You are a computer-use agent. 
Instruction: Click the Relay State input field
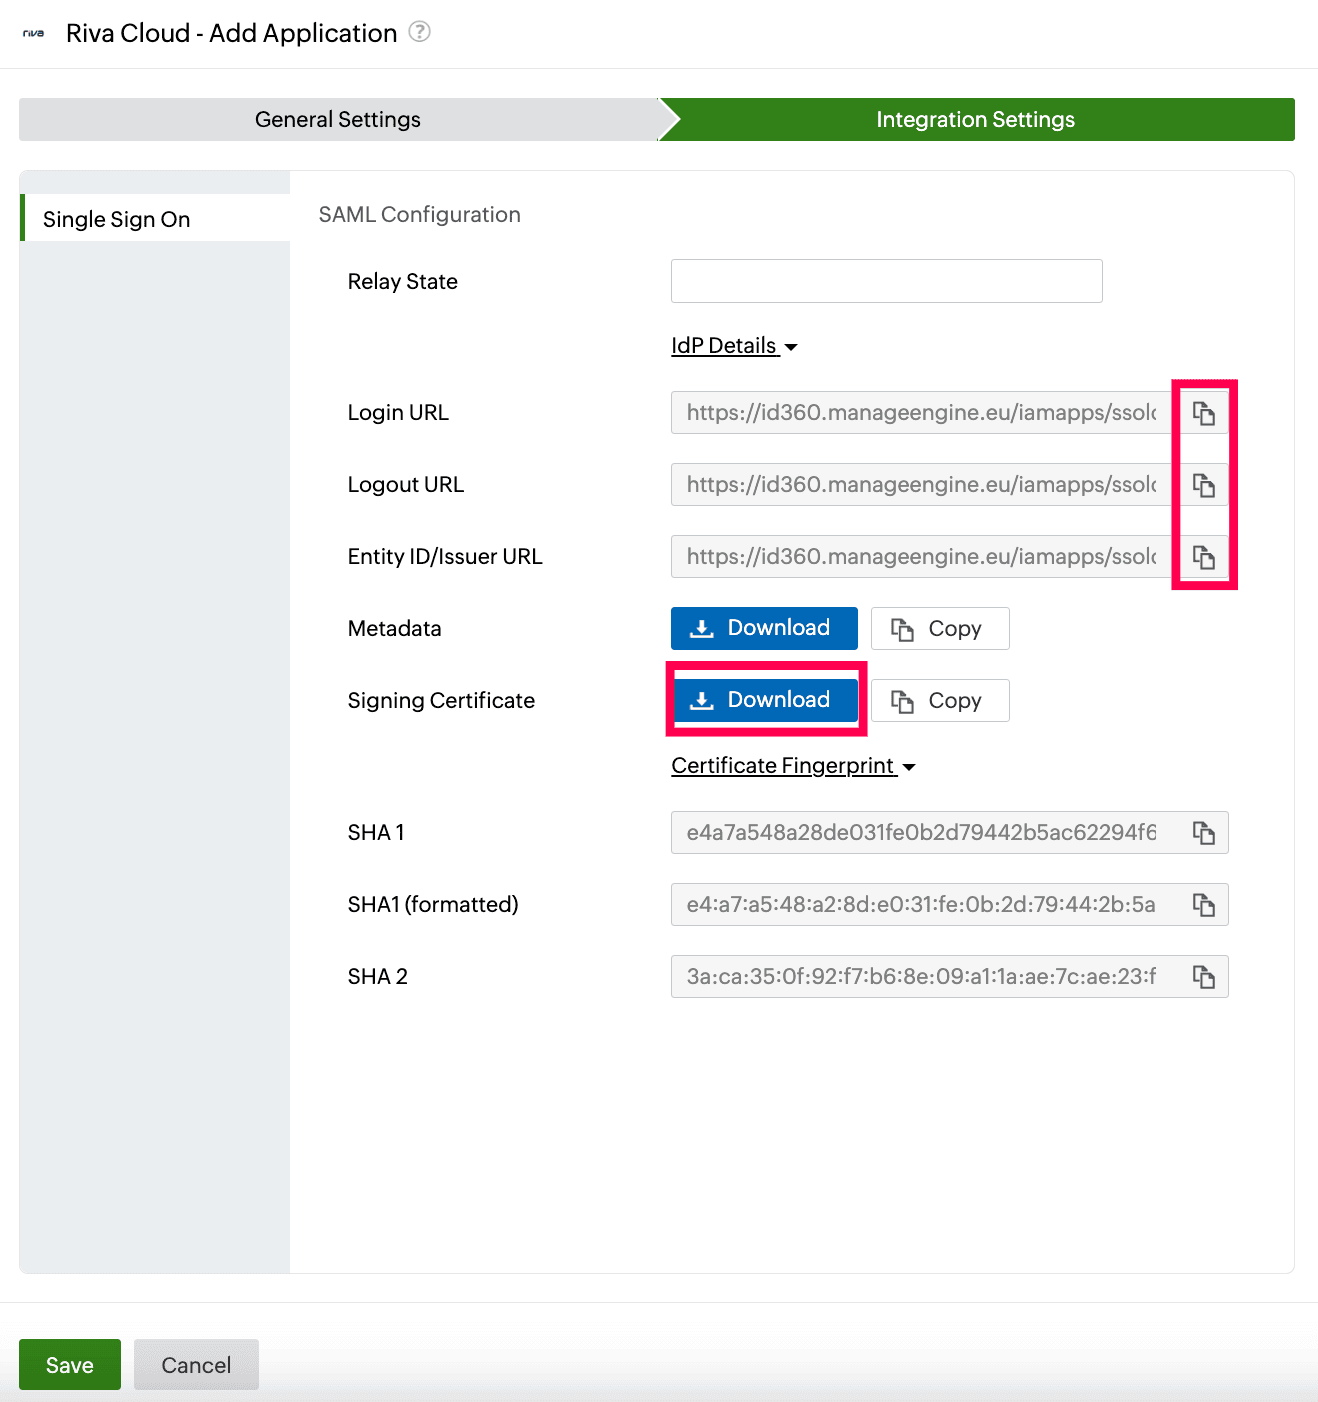pyautogui.click(x=886, y=281)
